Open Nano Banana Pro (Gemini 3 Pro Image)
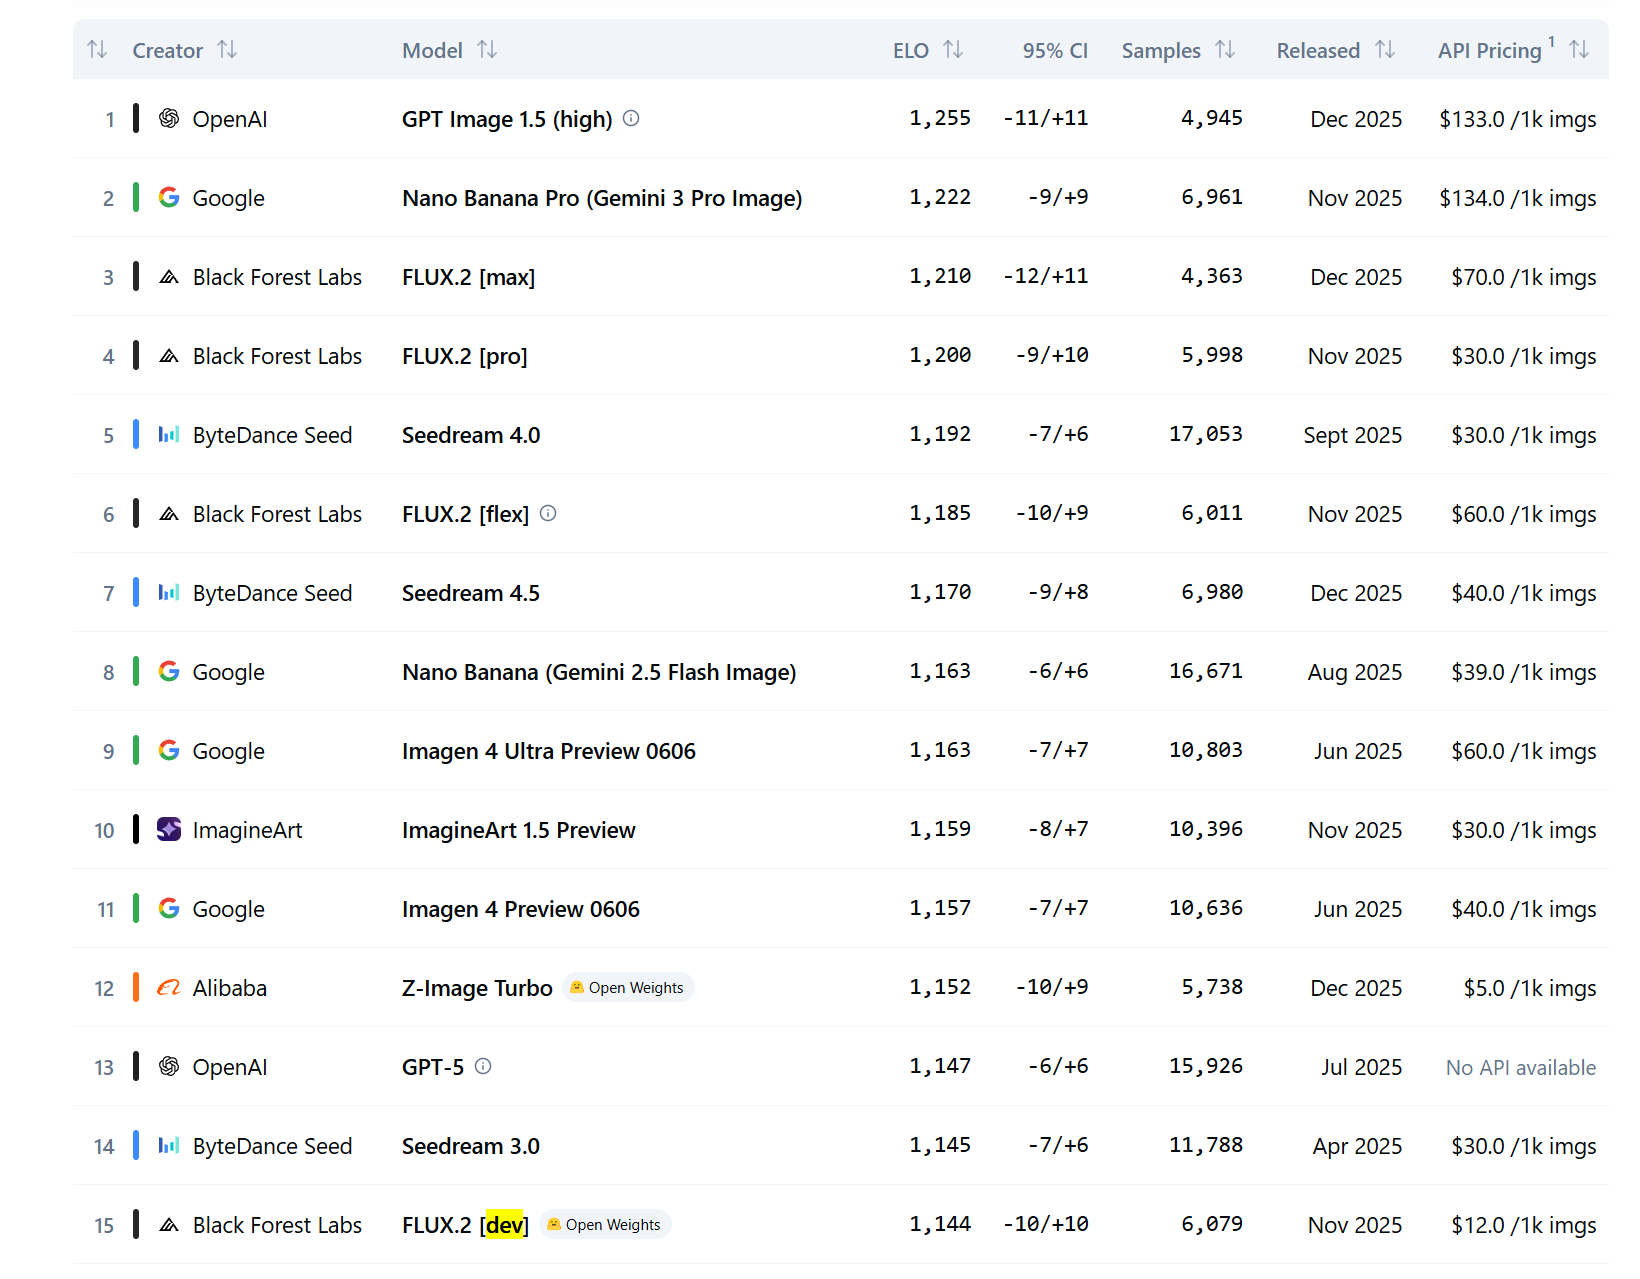 click(602, 198)
